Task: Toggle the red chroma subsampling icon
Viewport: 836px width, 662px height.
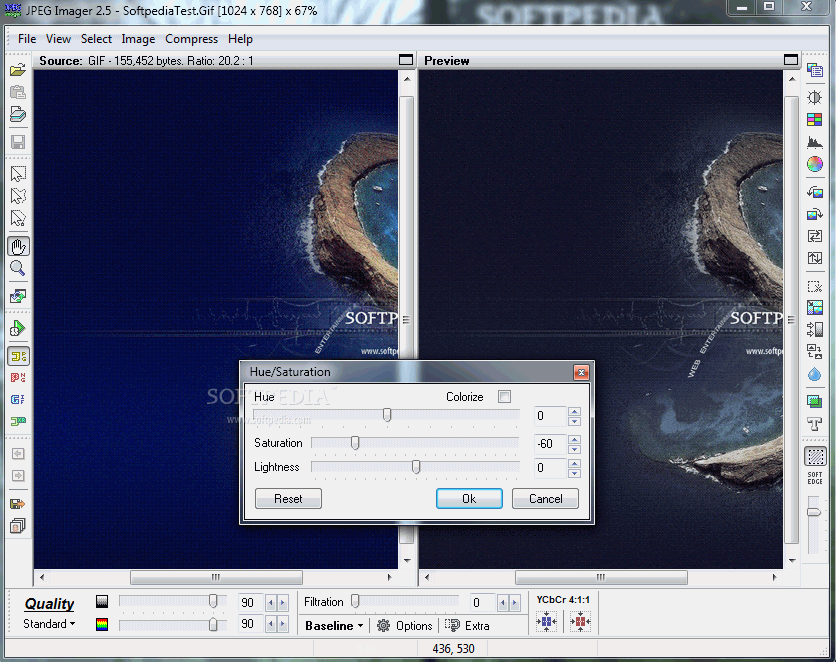Action: pyautogui.click(x=580, y=621)
